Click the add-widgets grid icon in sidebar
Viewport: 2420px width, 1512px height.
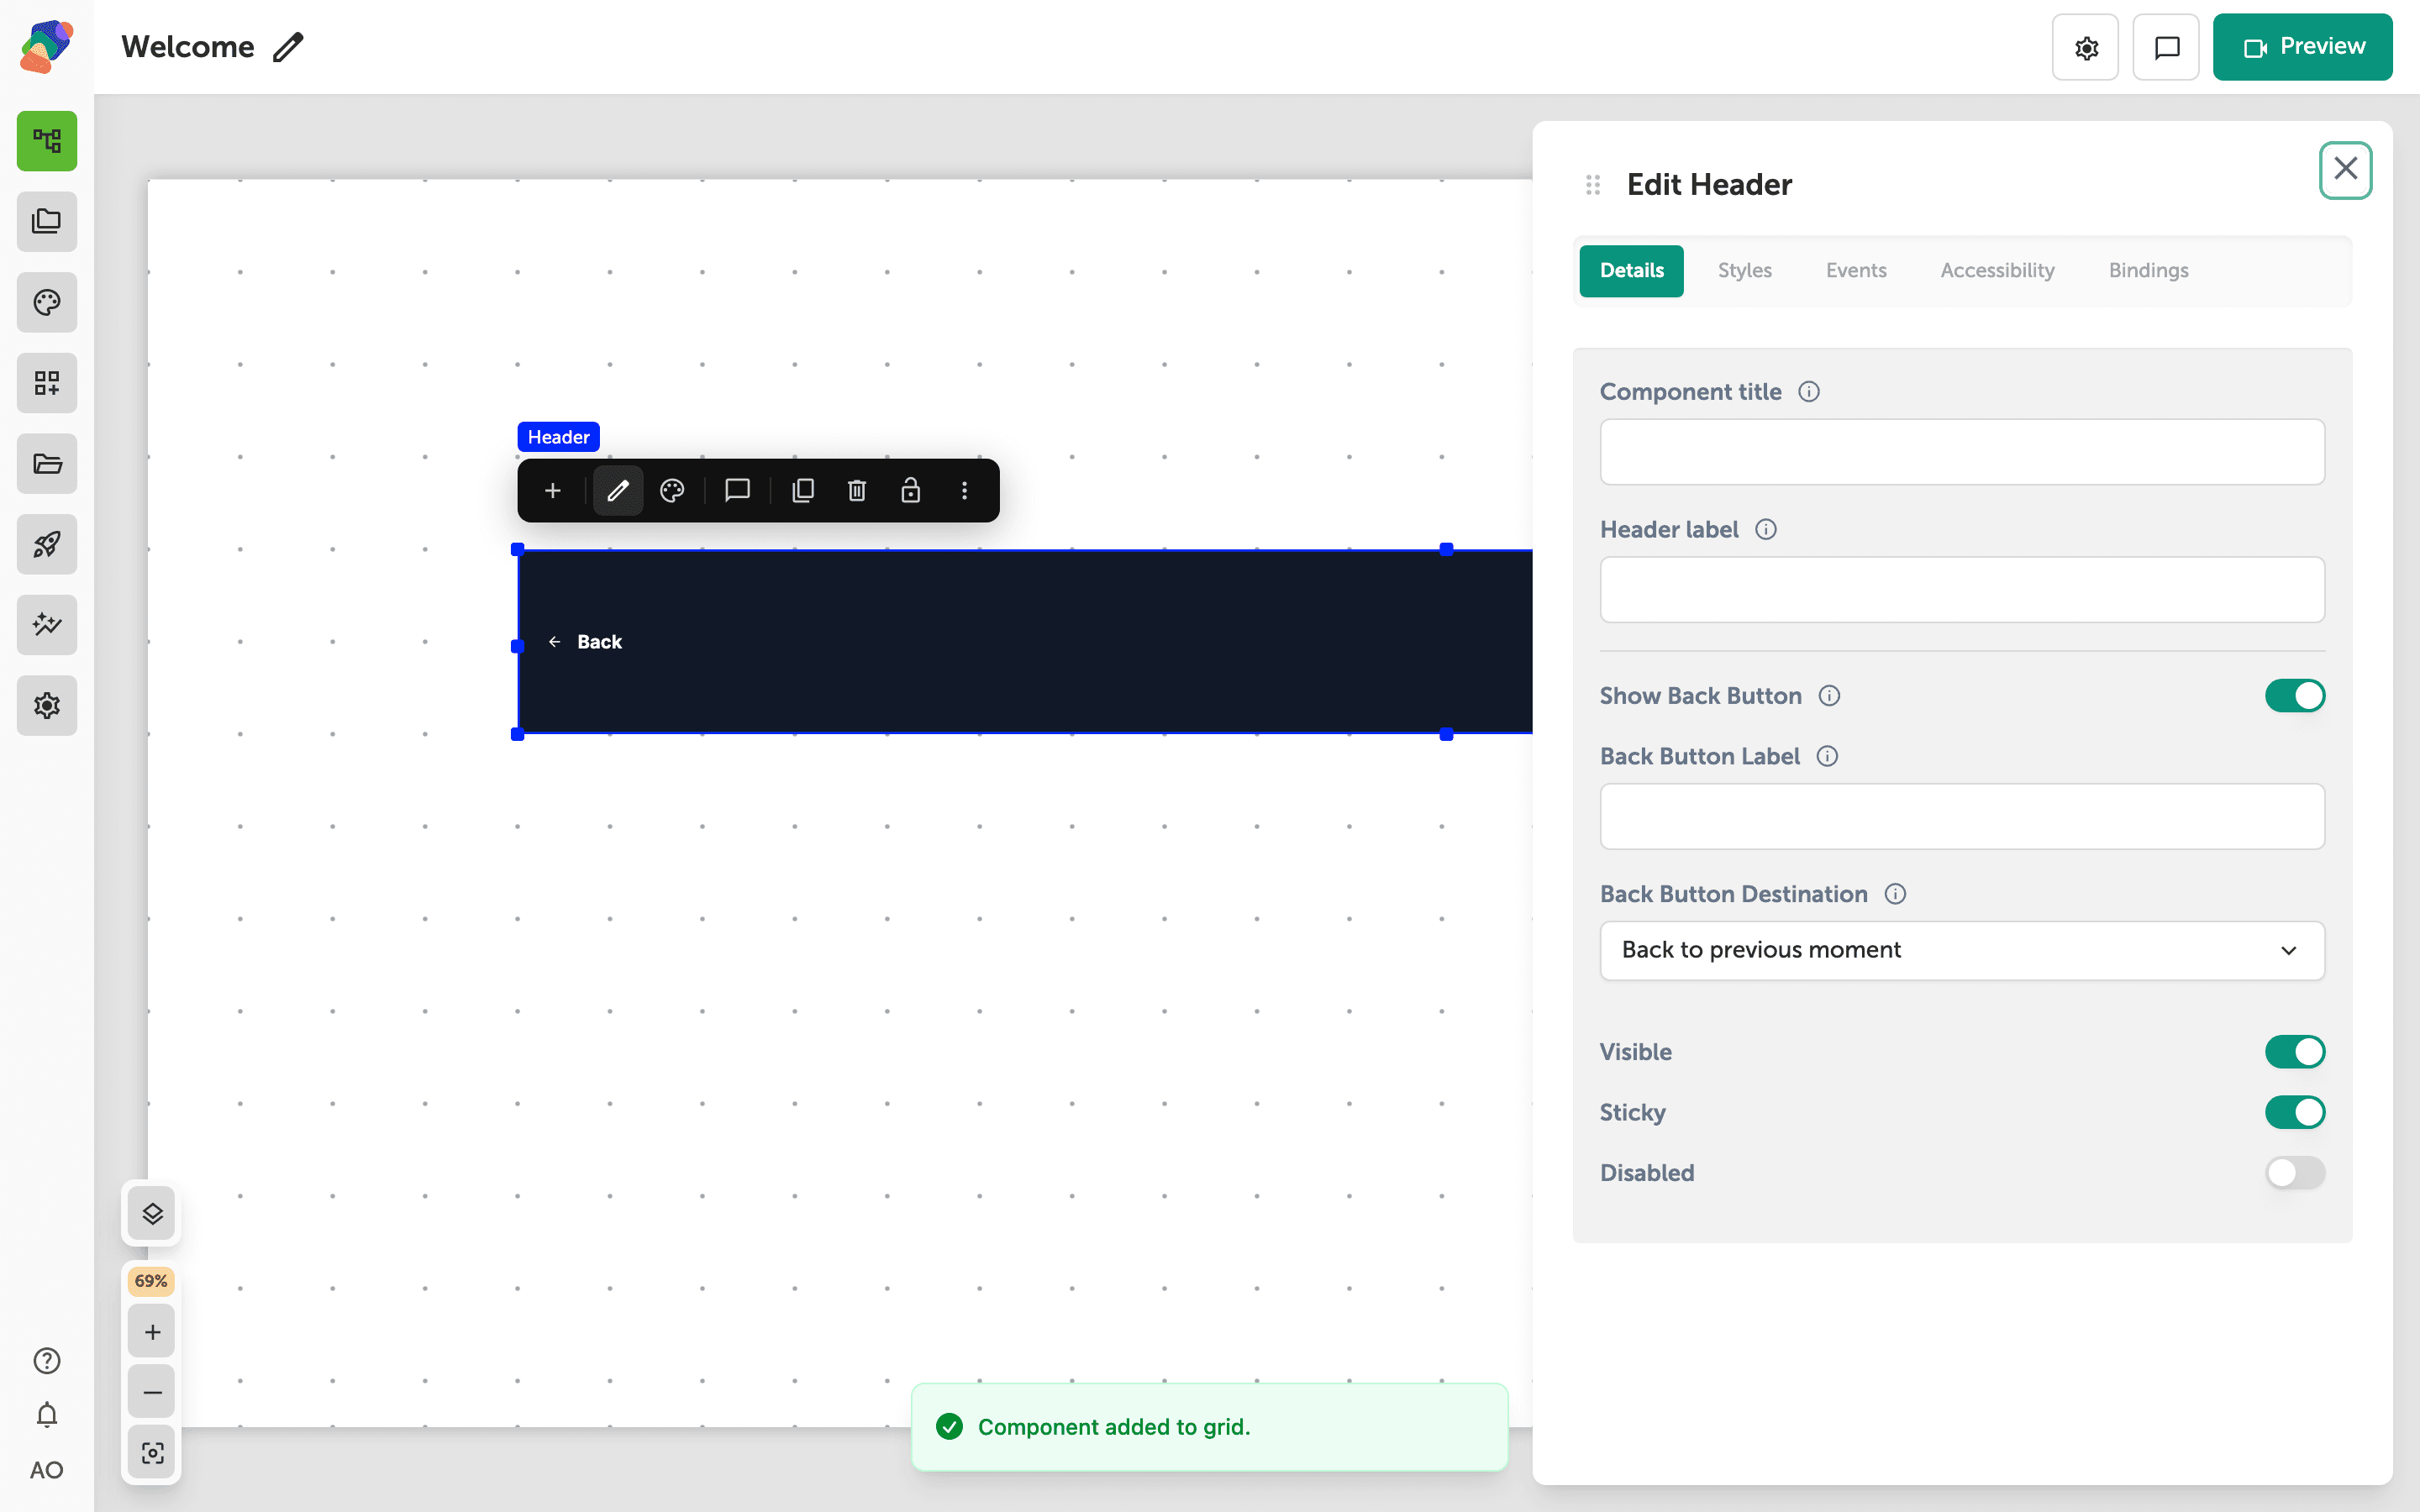47,383
